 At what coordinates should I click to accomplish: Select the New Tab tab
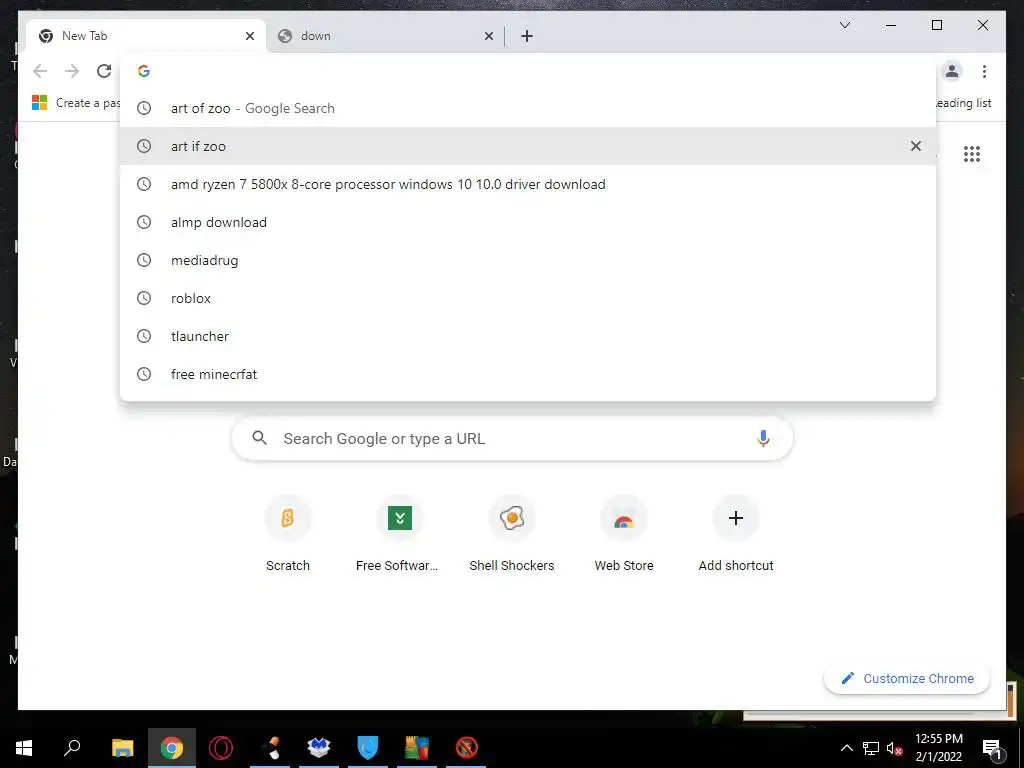click(x=146, y=36)
